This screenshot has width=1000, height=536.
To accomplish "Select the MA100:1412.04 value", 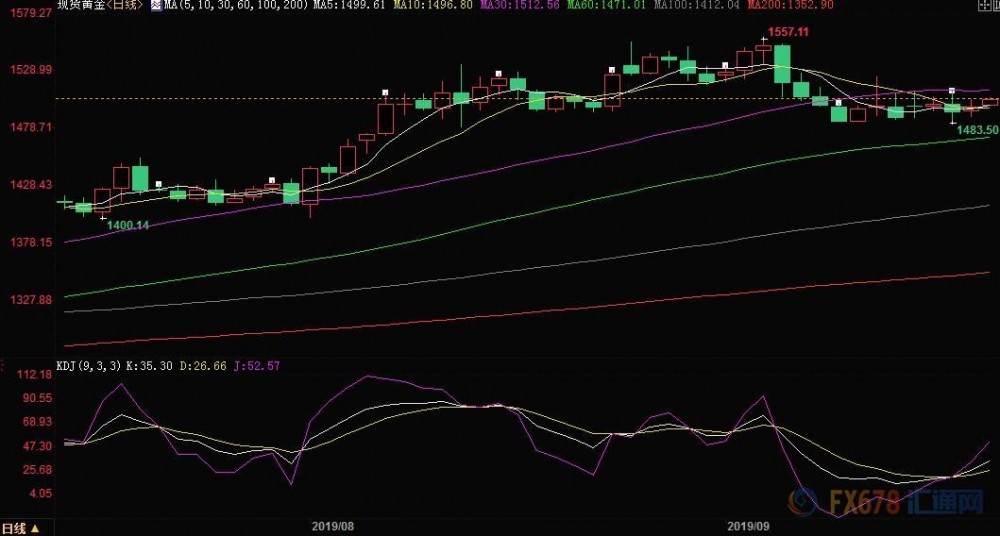I will point(696,5).
